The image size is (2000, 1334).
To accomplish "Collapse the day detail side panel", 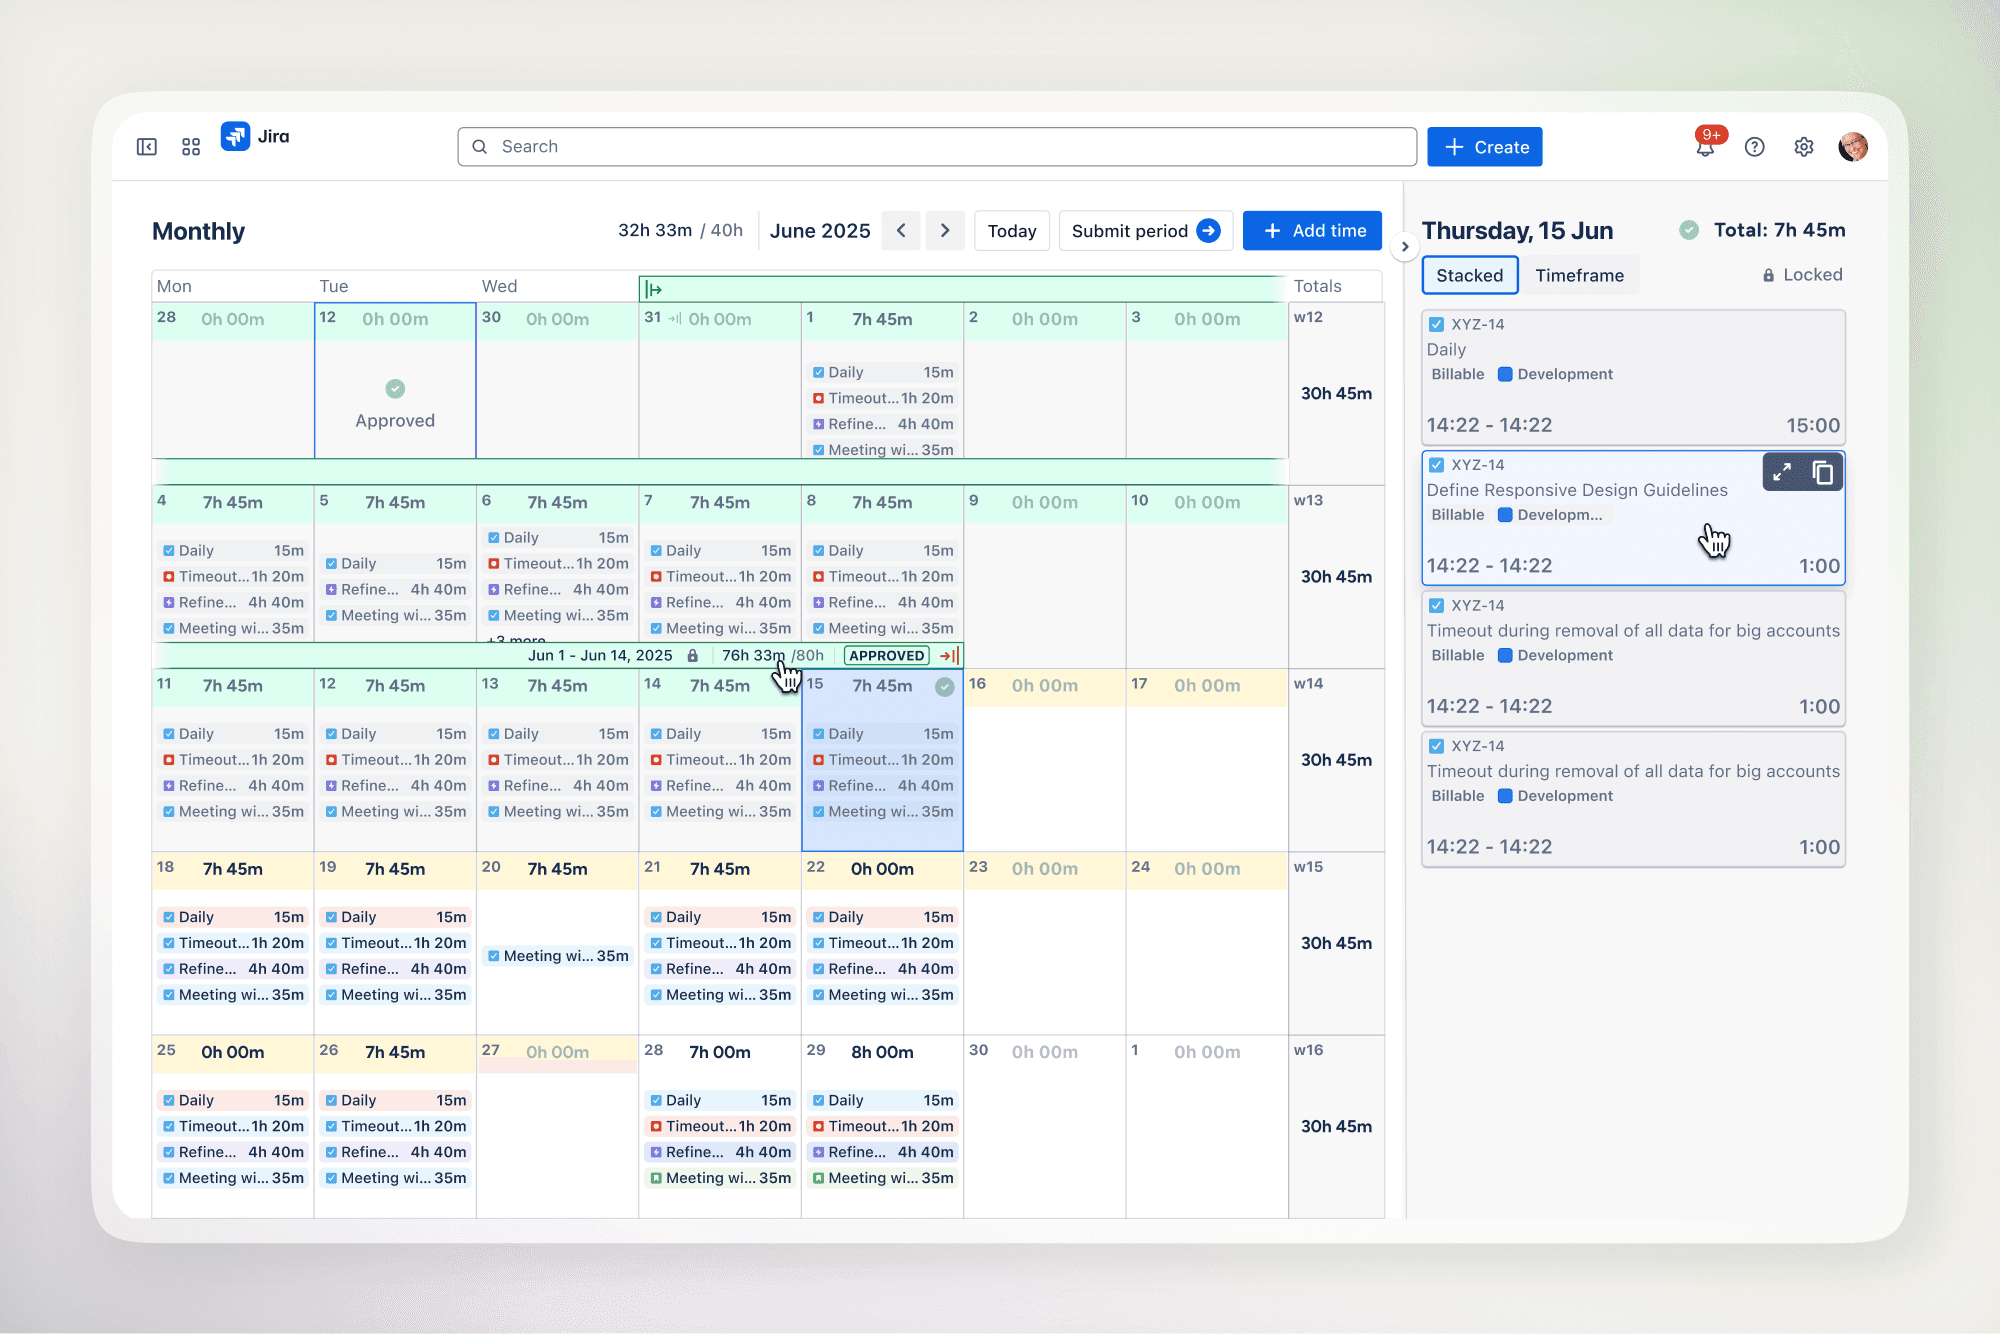I will tap(1405, 247).
